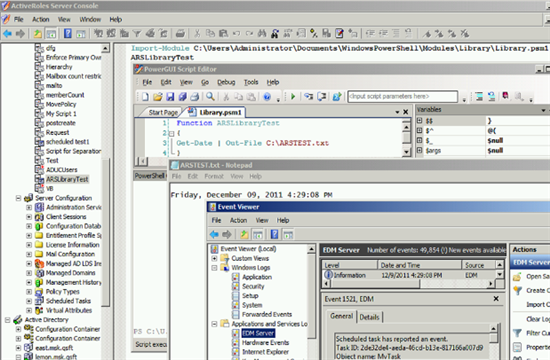Select the General tab of Event 1521
The height and width of the screenshot is (360, 550).
[x=341, y=316]
